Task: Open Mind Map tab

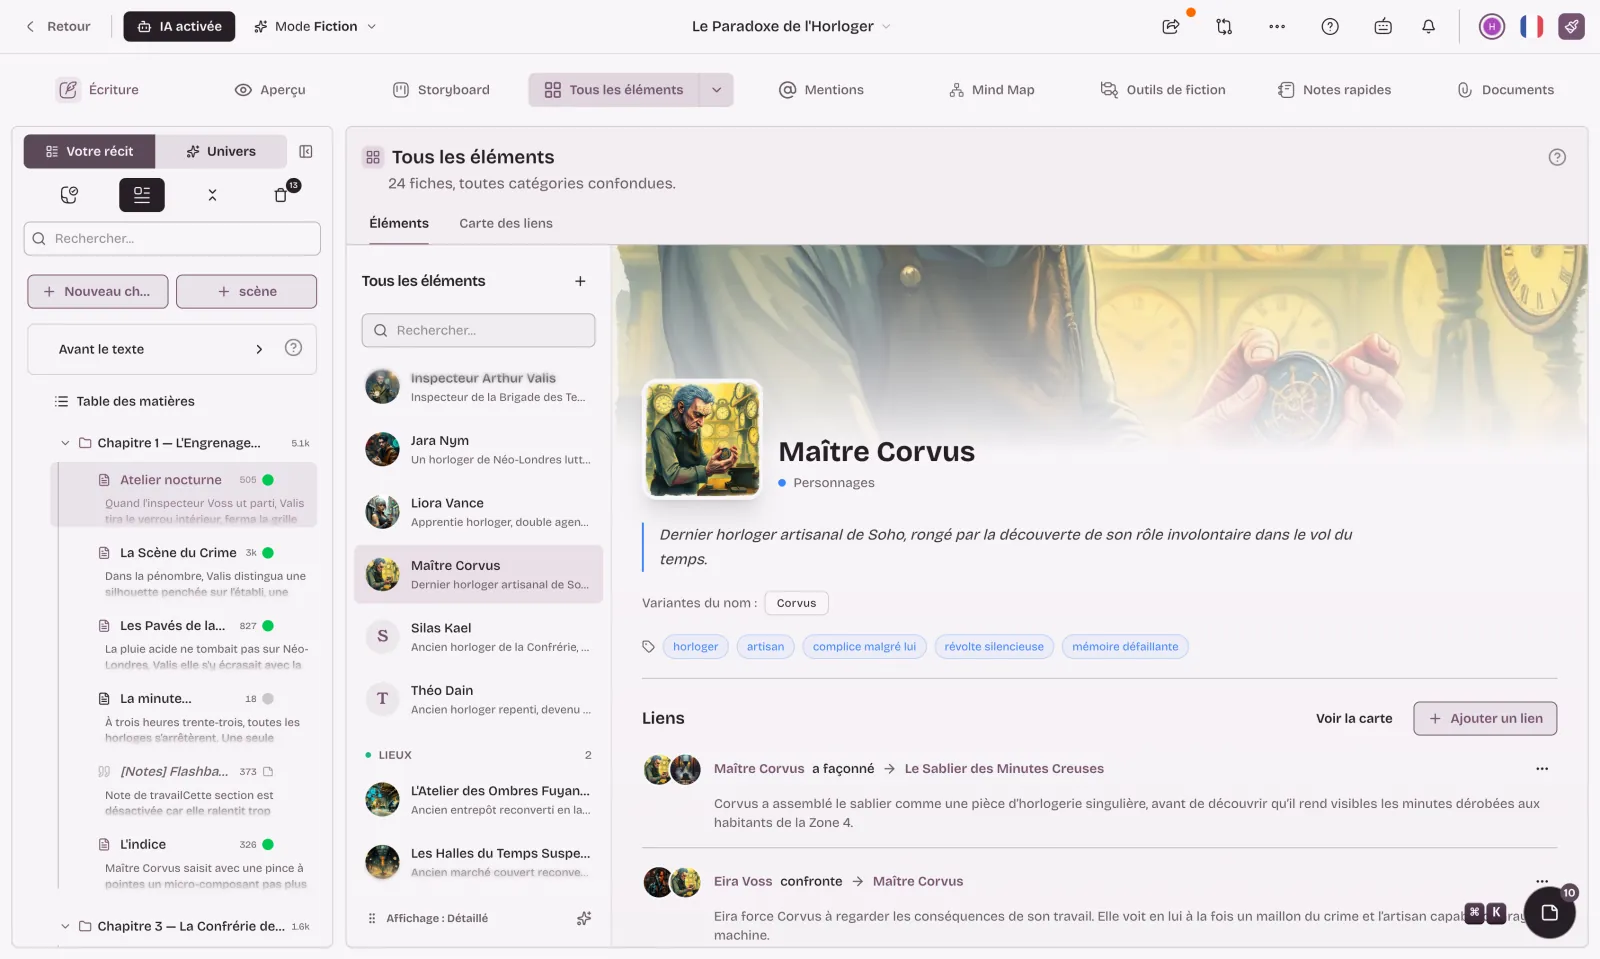Action: point(992,90)
